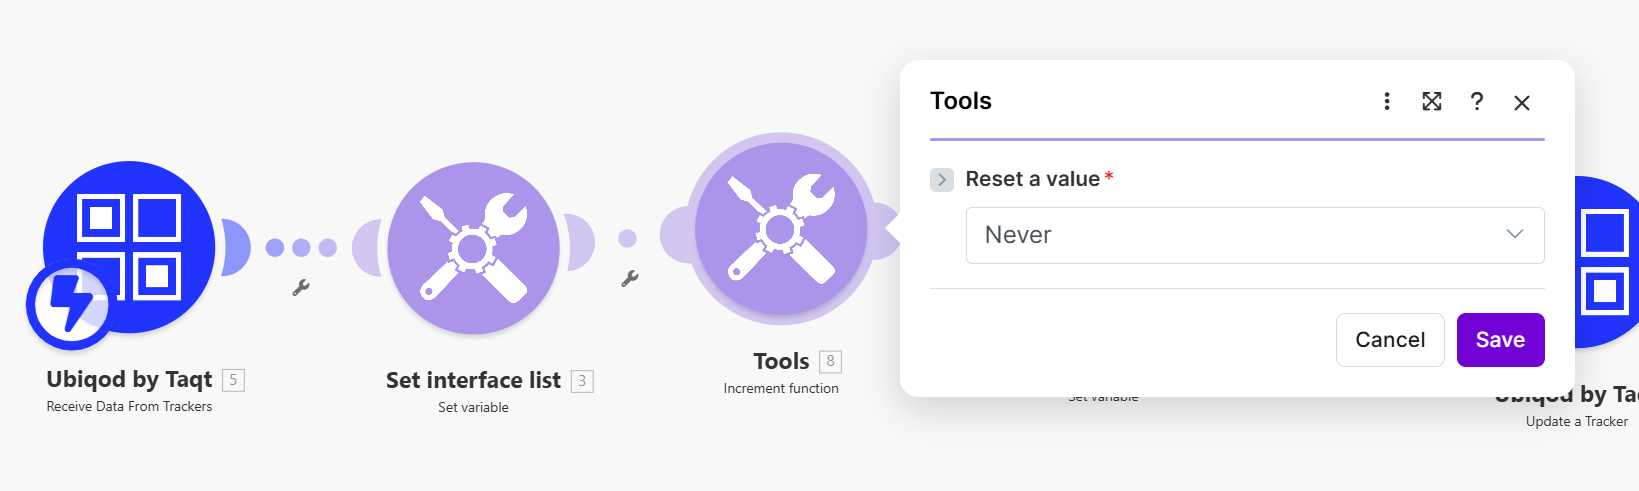
Task: Click the lightning bolt instant trigger icon
Action: (x=70, y=304)
